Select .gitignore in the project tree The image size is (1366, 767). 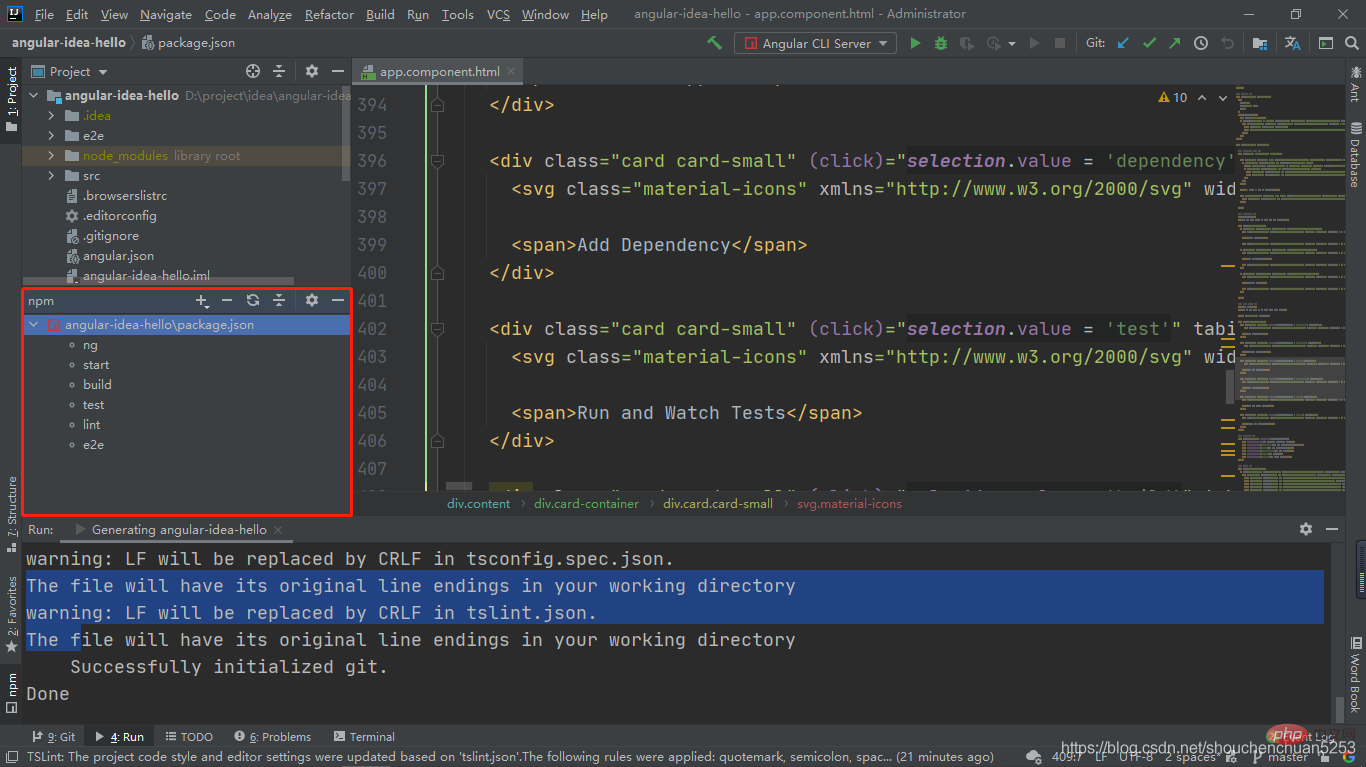pyautogui.click(x=111, y=236)
